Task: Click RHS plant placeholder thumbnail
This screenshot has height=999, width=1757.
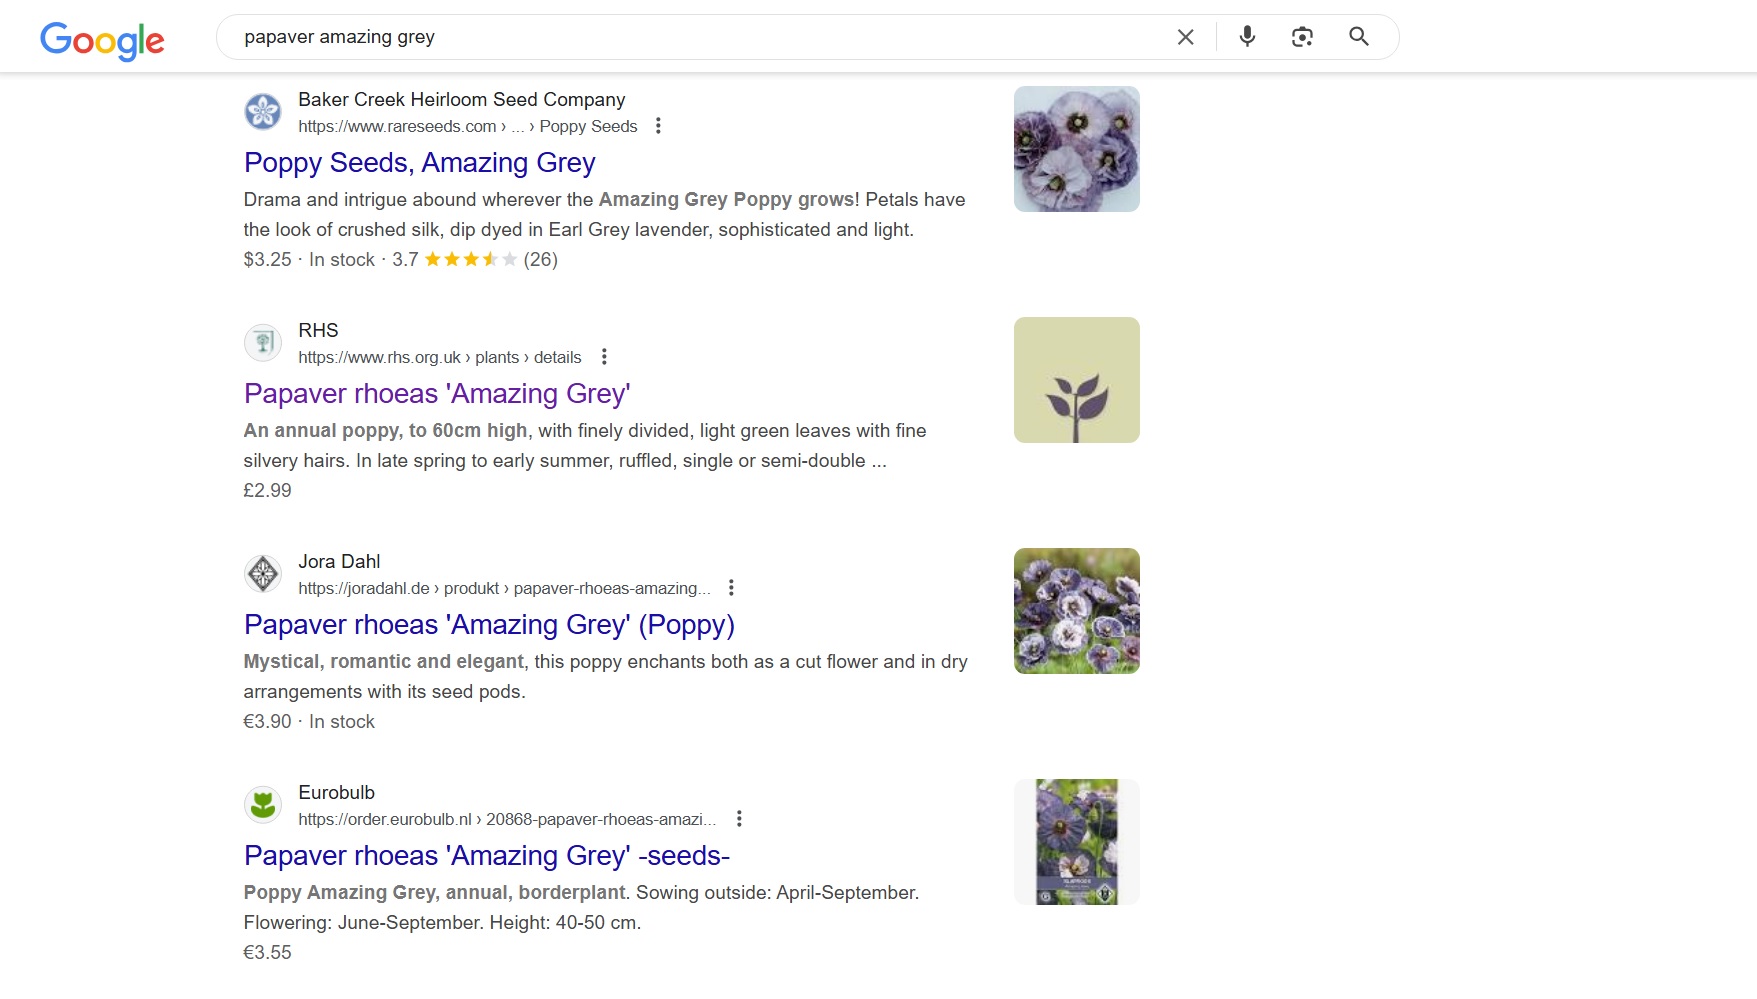Action: click(1077, 380)
